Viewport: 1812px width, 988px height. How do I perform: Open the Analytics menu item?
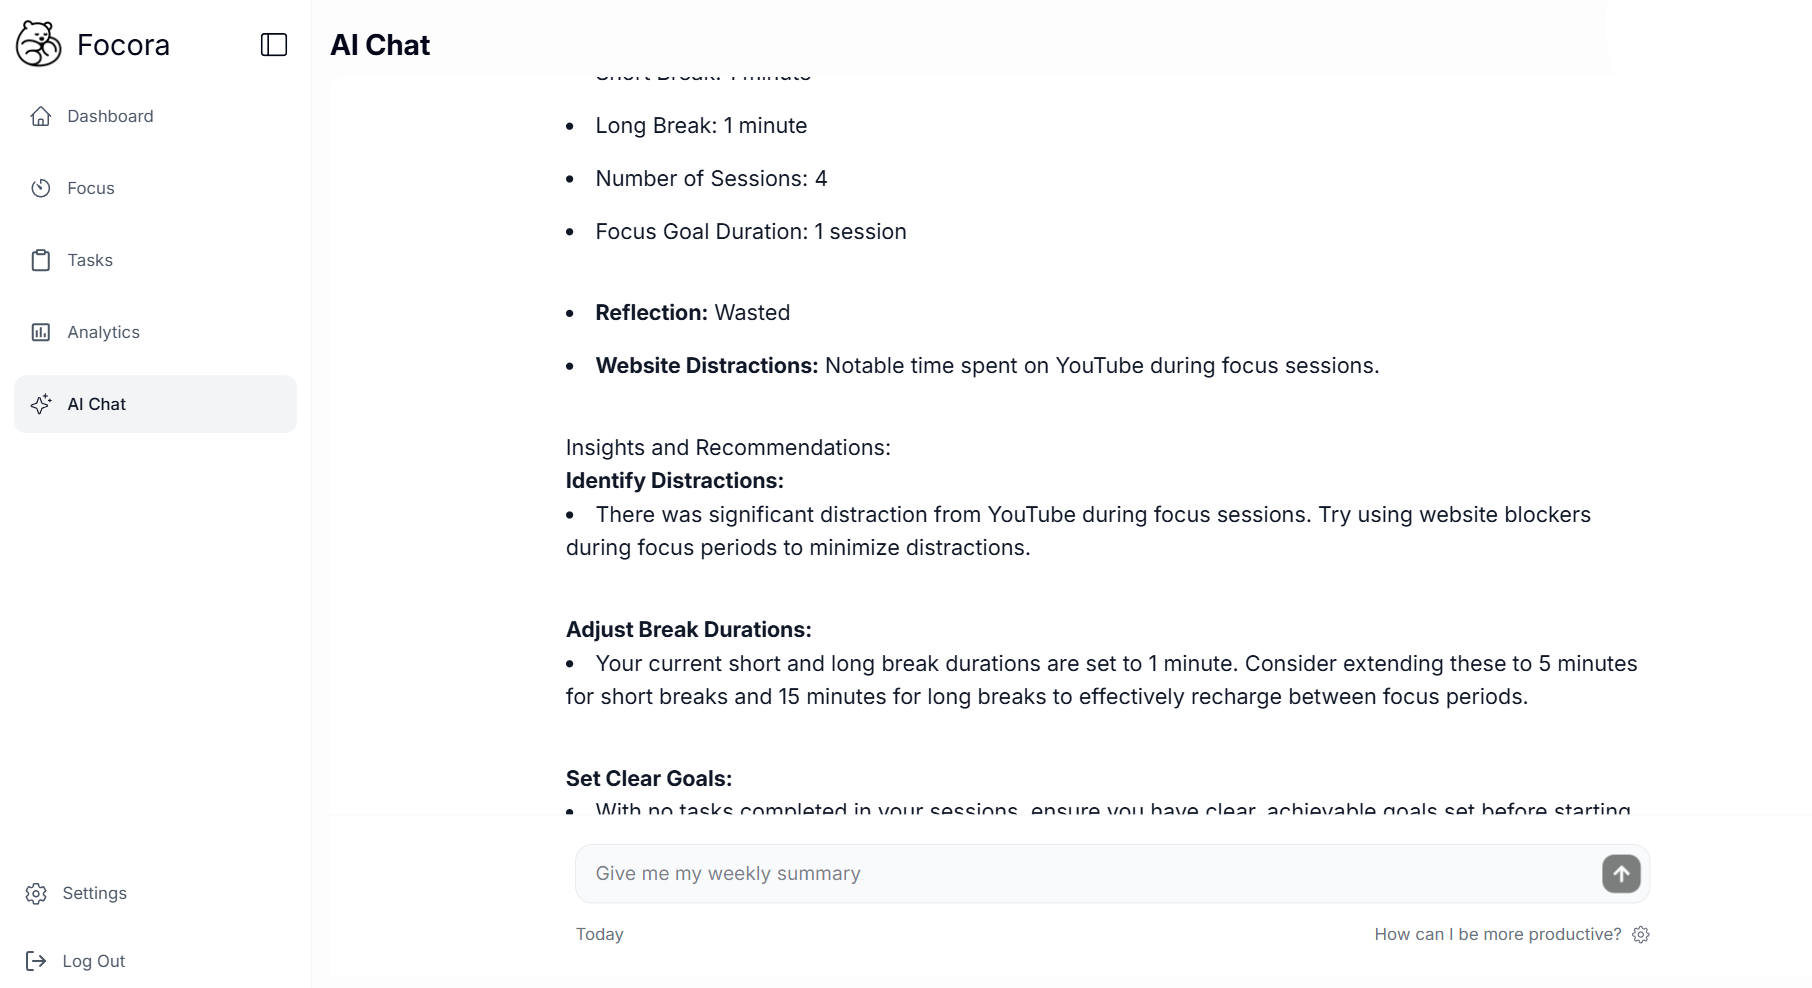(155, 332)
